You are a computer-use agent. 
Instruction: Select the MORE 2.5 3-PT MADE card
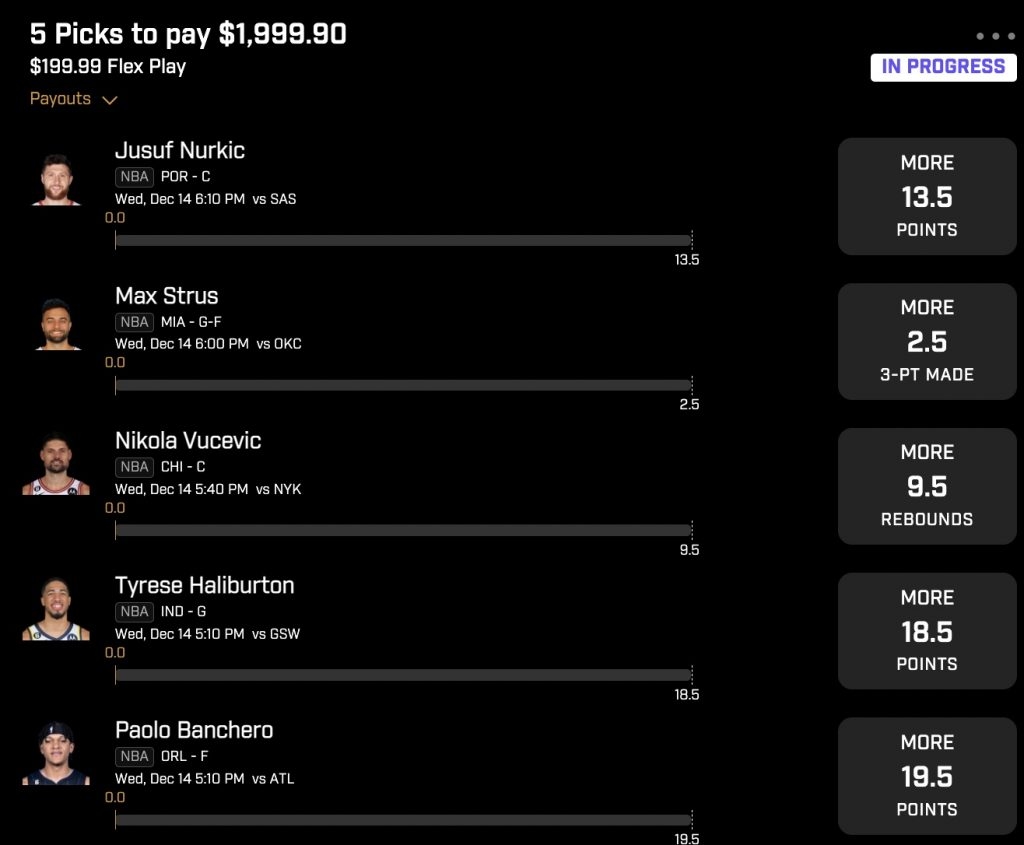click(927, 341)
